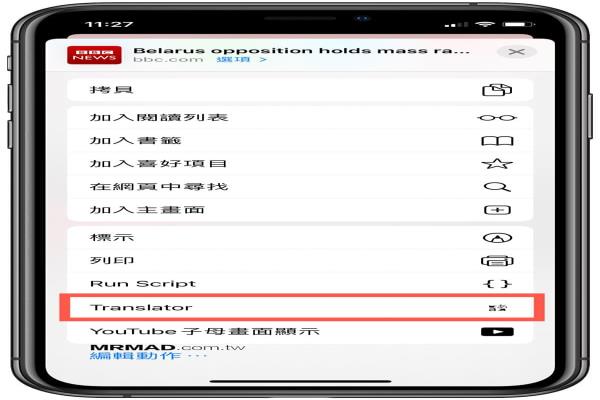The width and height of the screenshot is (600, 400).
Task: Select the 標示 markup action
Action: click(x=300, y=238)
